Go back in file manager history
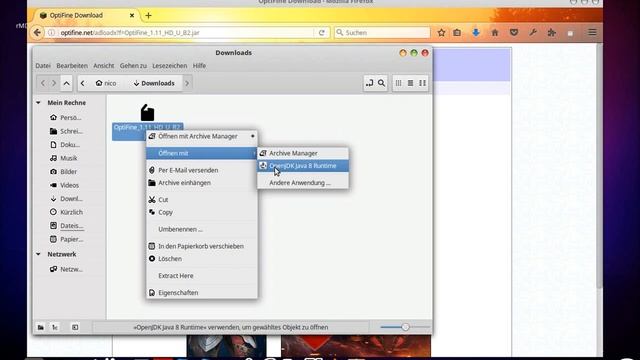This screenshot has width=640, height=360. [43, 83]
